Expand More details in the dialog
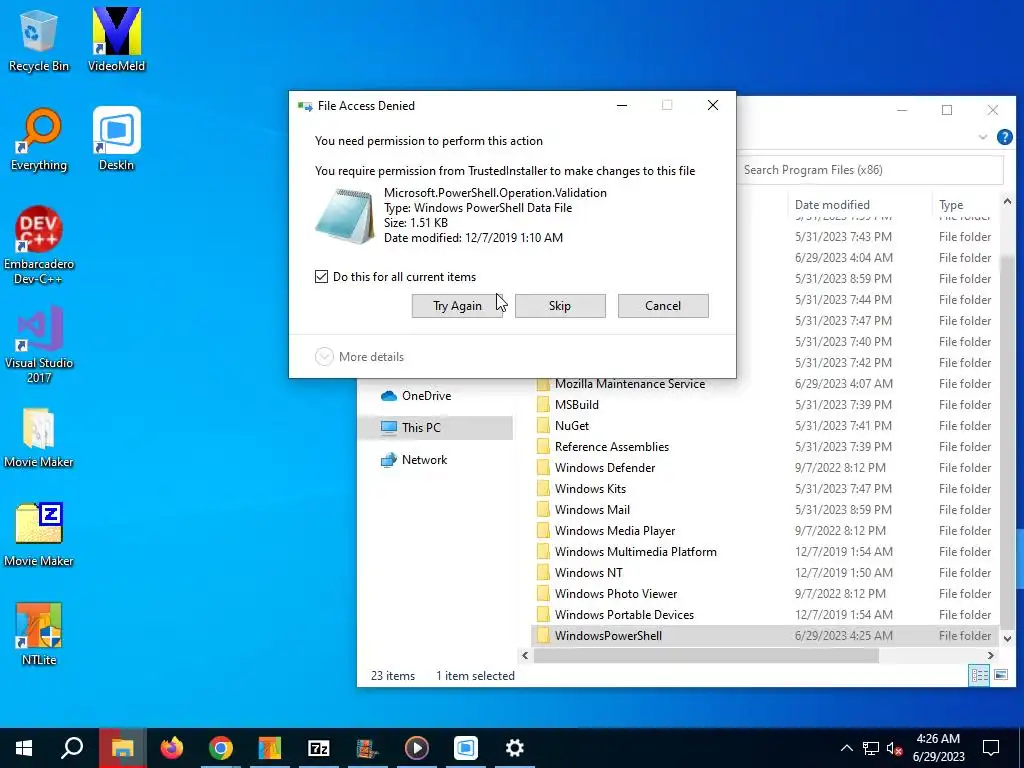The height and width of the screenshot is (768, 1024). pos(360,357)
